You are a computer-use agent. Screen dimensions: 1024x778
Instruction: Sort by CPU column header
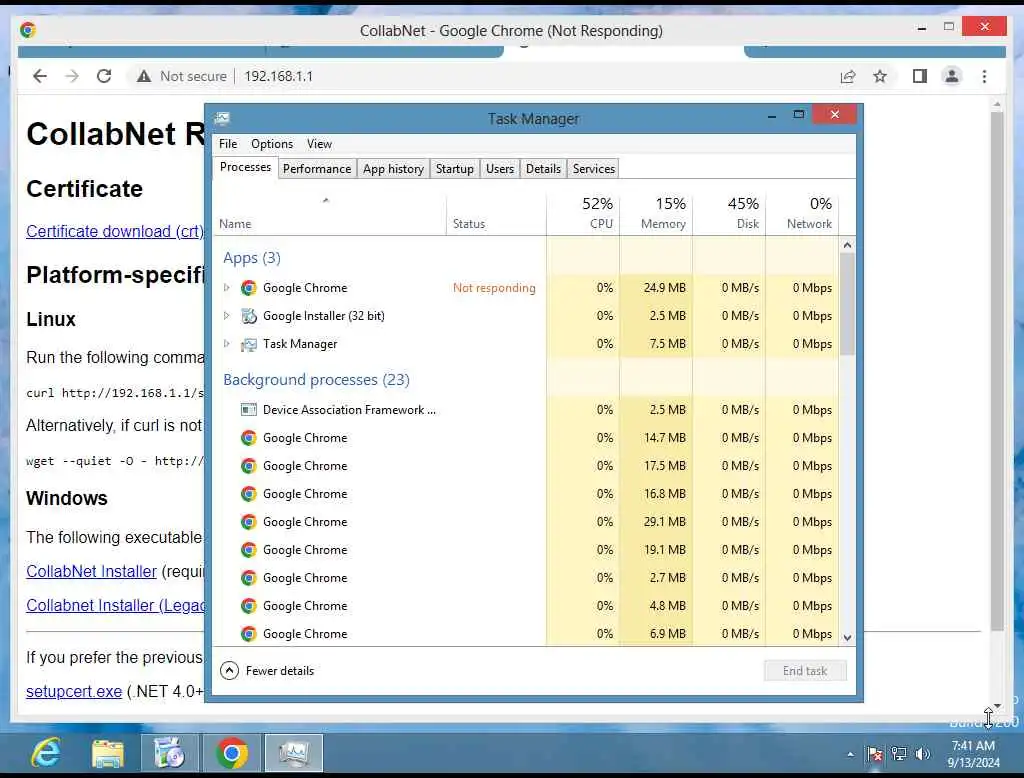pyautogui.click(x=583, y=216)
